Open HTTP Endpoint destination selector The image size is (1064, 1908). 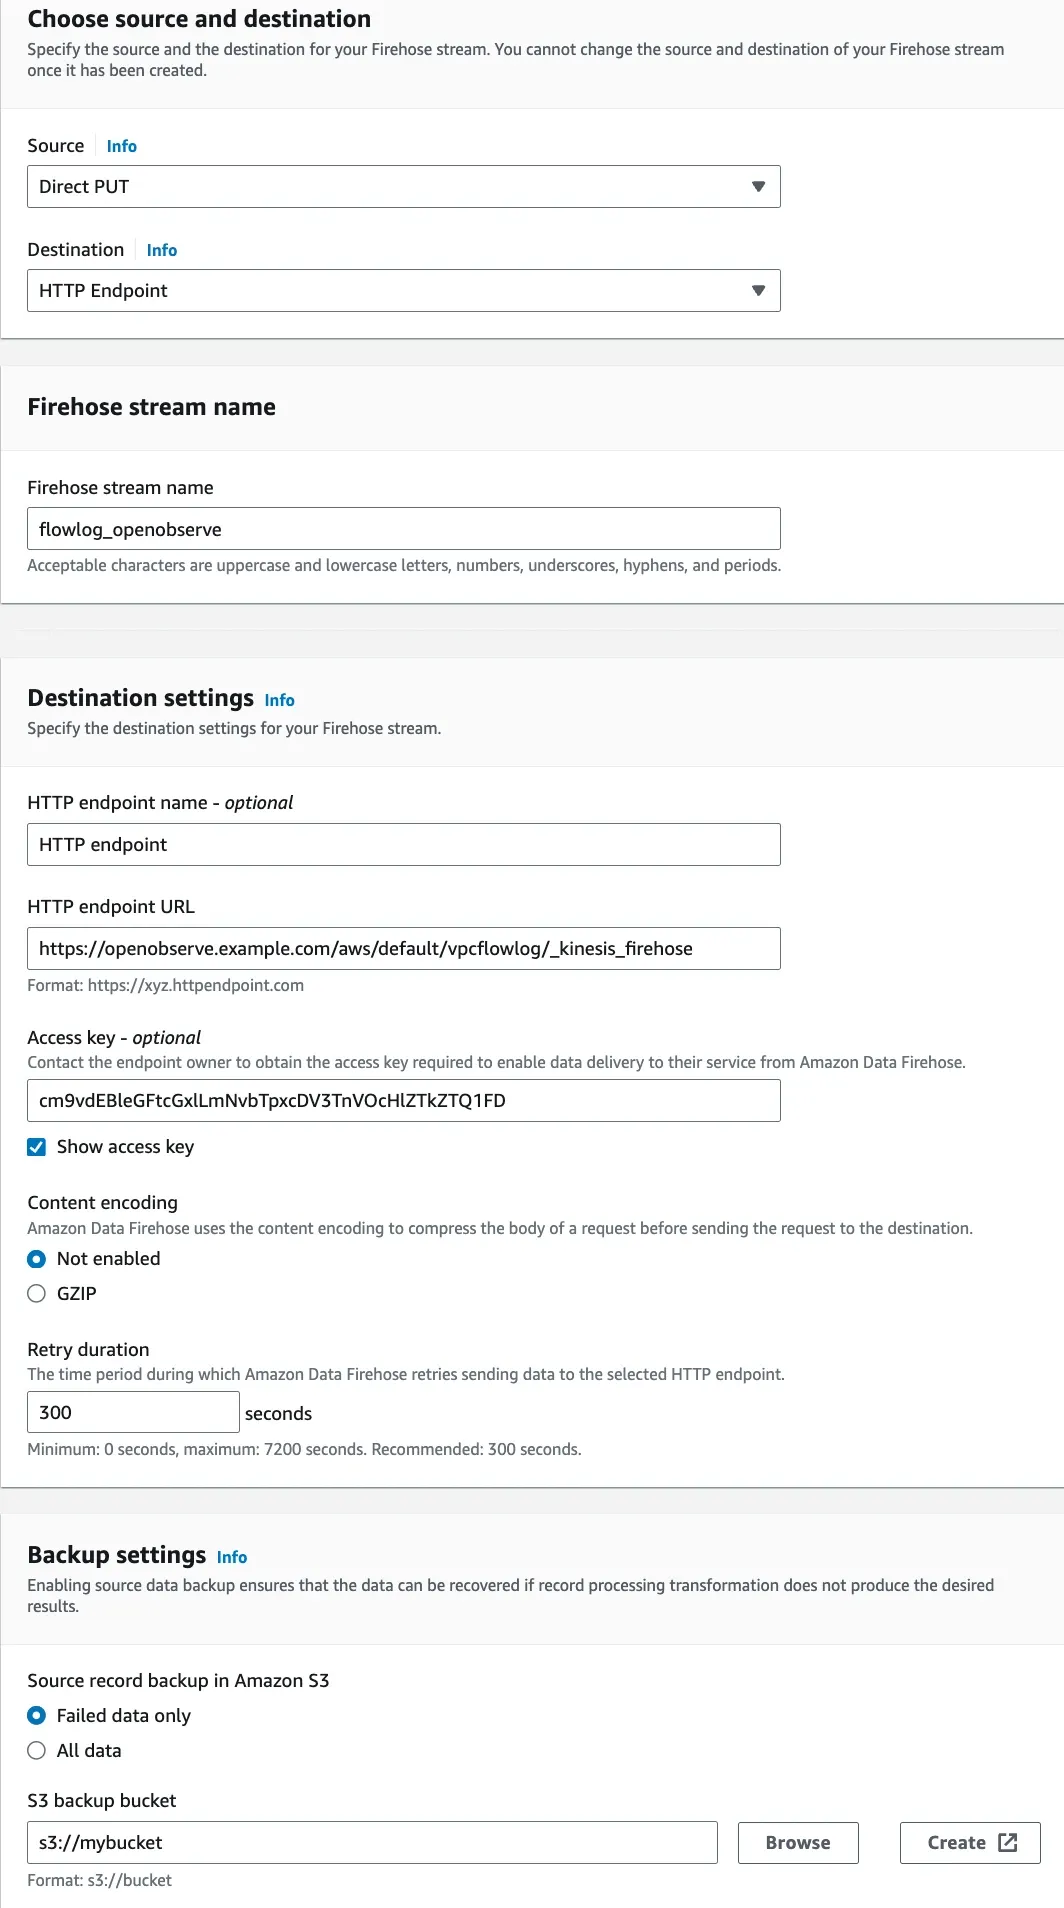tap(404, 290)
